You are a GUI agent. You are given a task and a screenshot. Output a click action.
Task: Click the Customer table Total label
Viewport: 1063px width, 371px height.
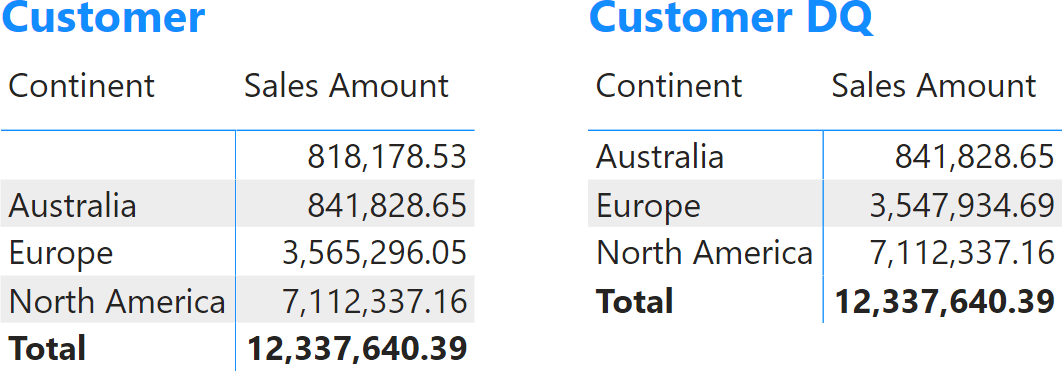point(47,348)
